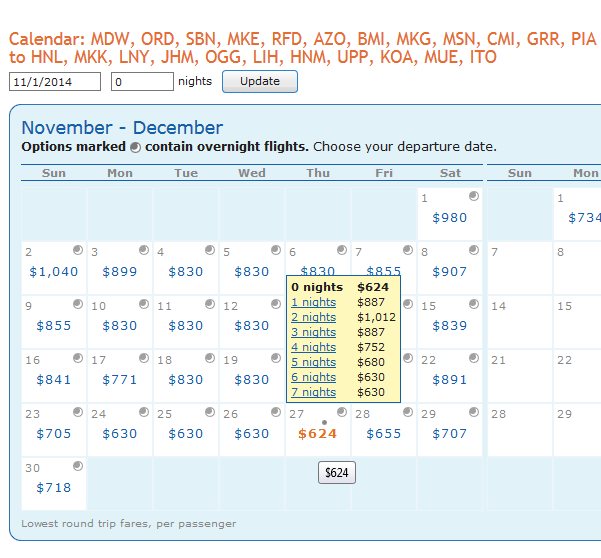This screenshot has width=601, height=558.
Task: Choose the $771 fare on November 17
Action: (x=120, y=379)
